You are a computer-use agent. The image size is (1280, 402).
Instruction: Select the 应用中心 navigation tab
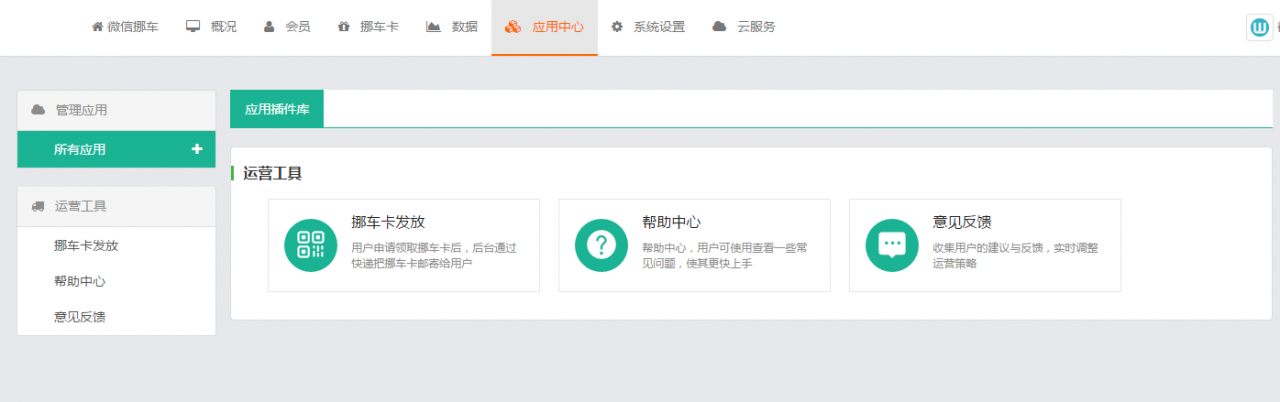[545, 27]
